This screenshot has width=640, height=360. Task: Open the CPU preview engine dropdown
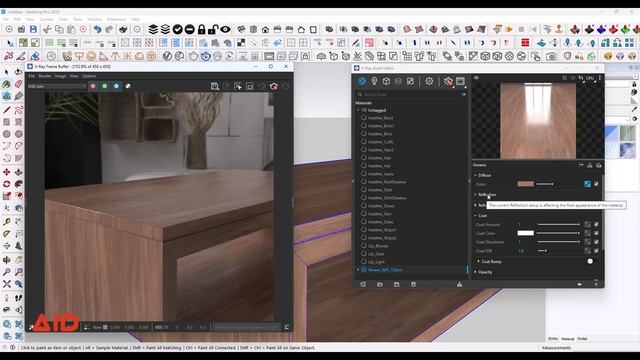591,78
